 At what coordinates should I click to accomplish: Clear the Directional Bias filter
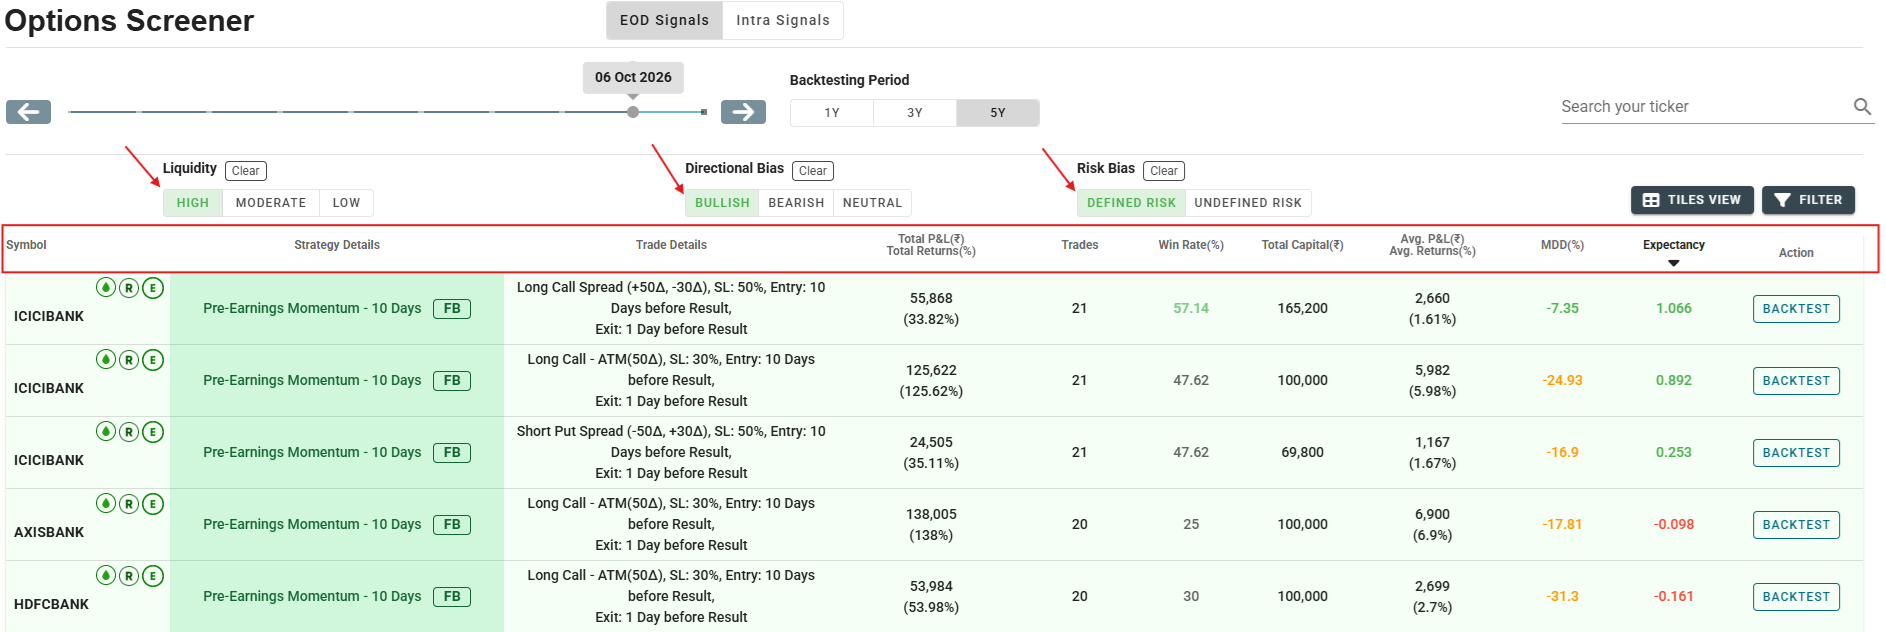(813, 171)
